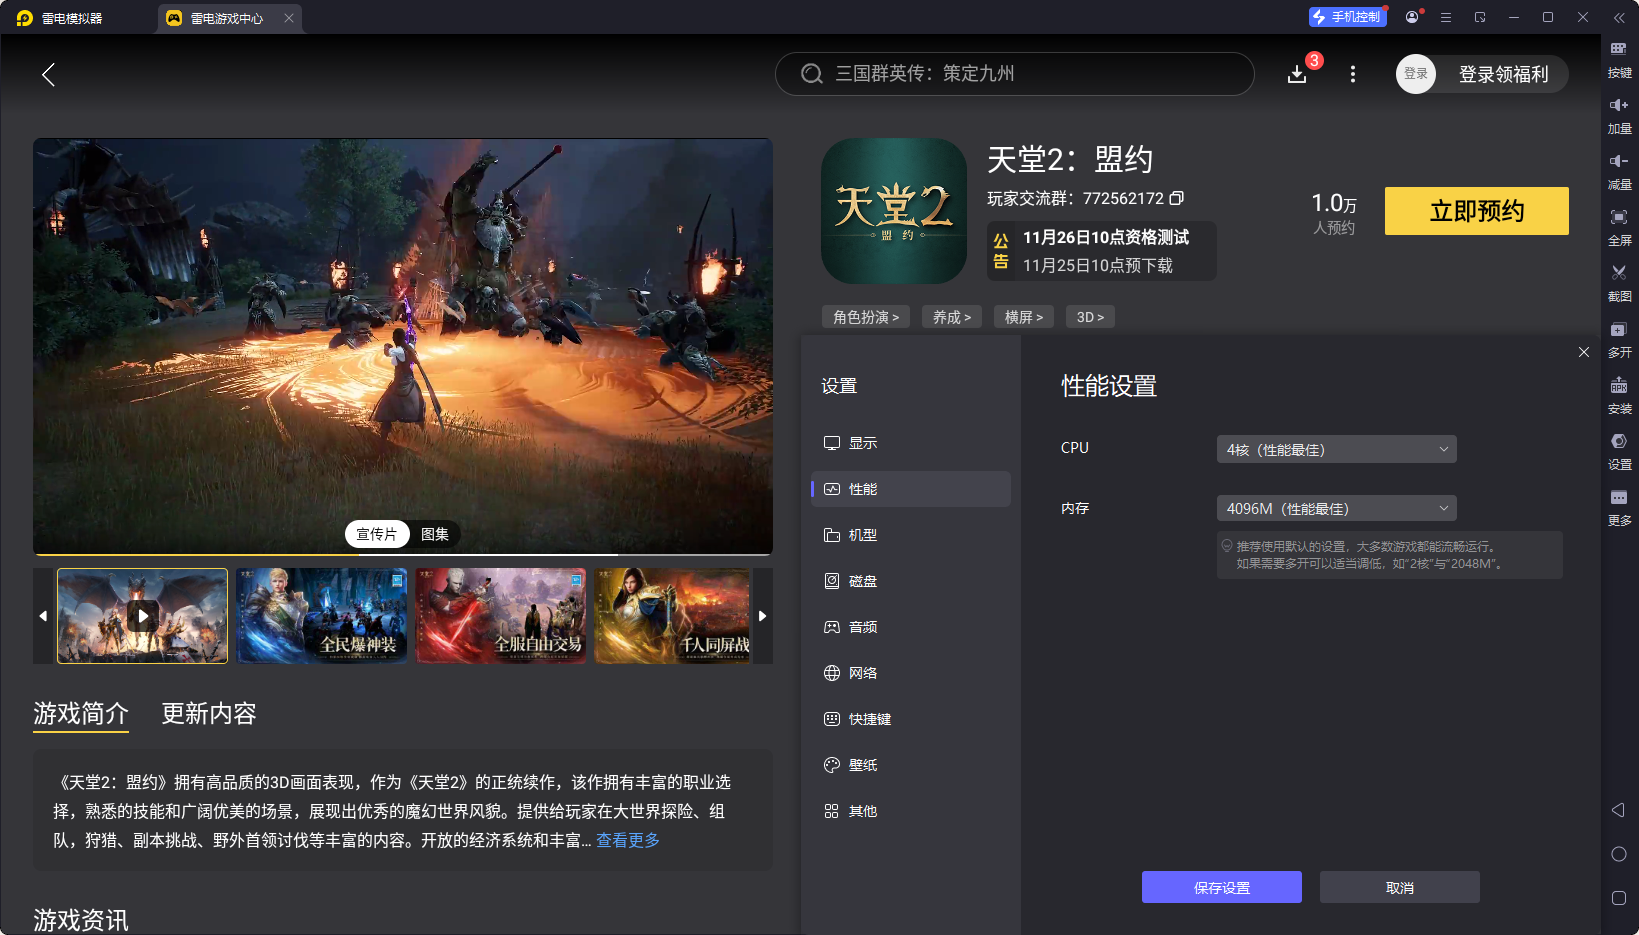The width and height of the screenshot is (1639, 935).
Task: Switch the media viewer to 图集 images
Action: [435, 533]
